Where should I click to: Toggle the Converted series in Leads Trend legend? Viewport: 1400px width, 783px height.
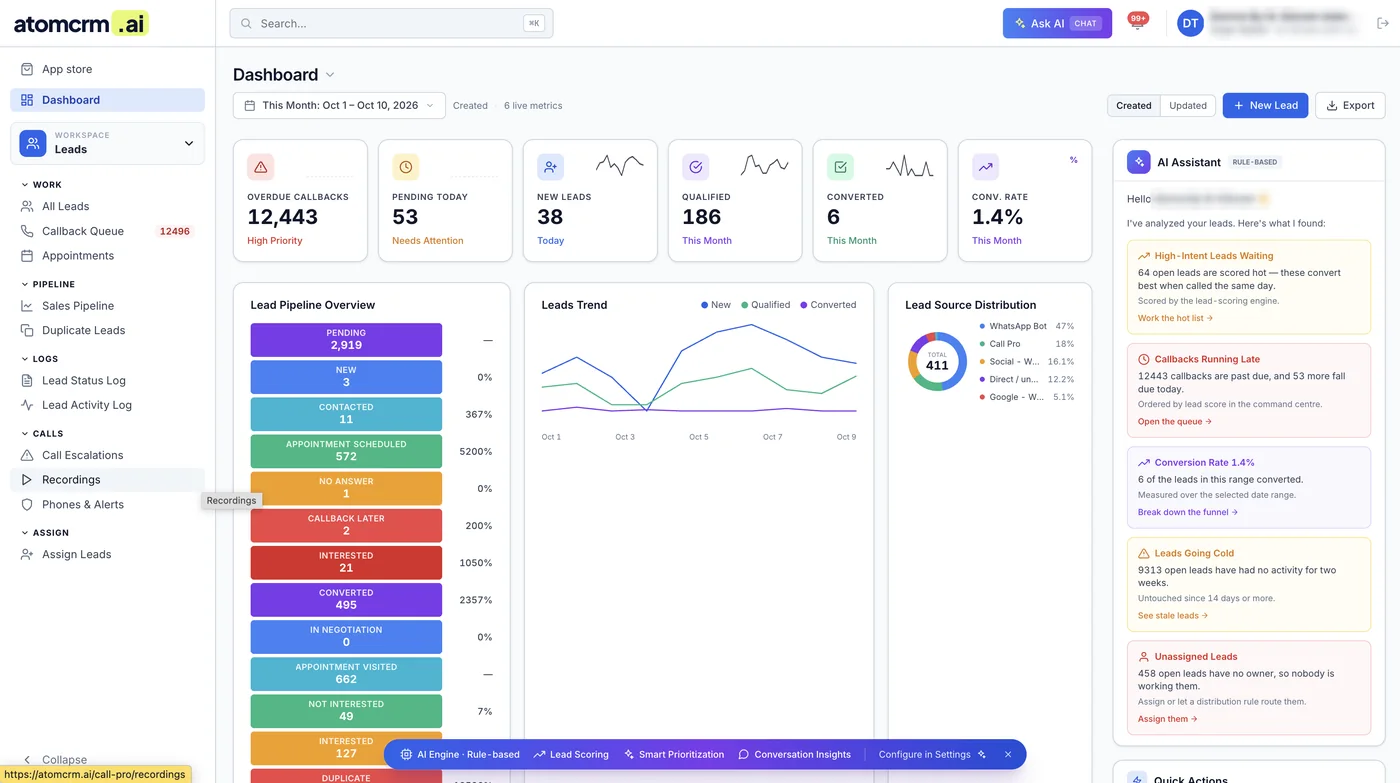(828, 305)
